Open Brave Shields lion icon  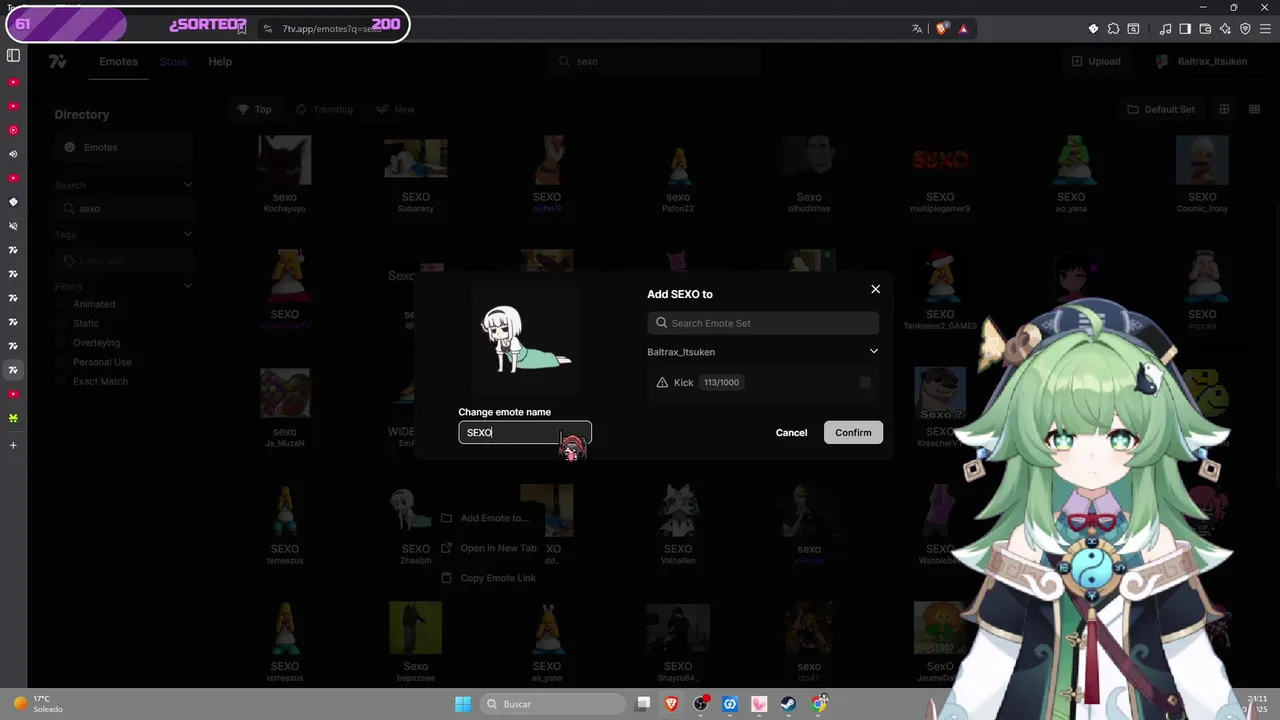(x=941, y=29)
